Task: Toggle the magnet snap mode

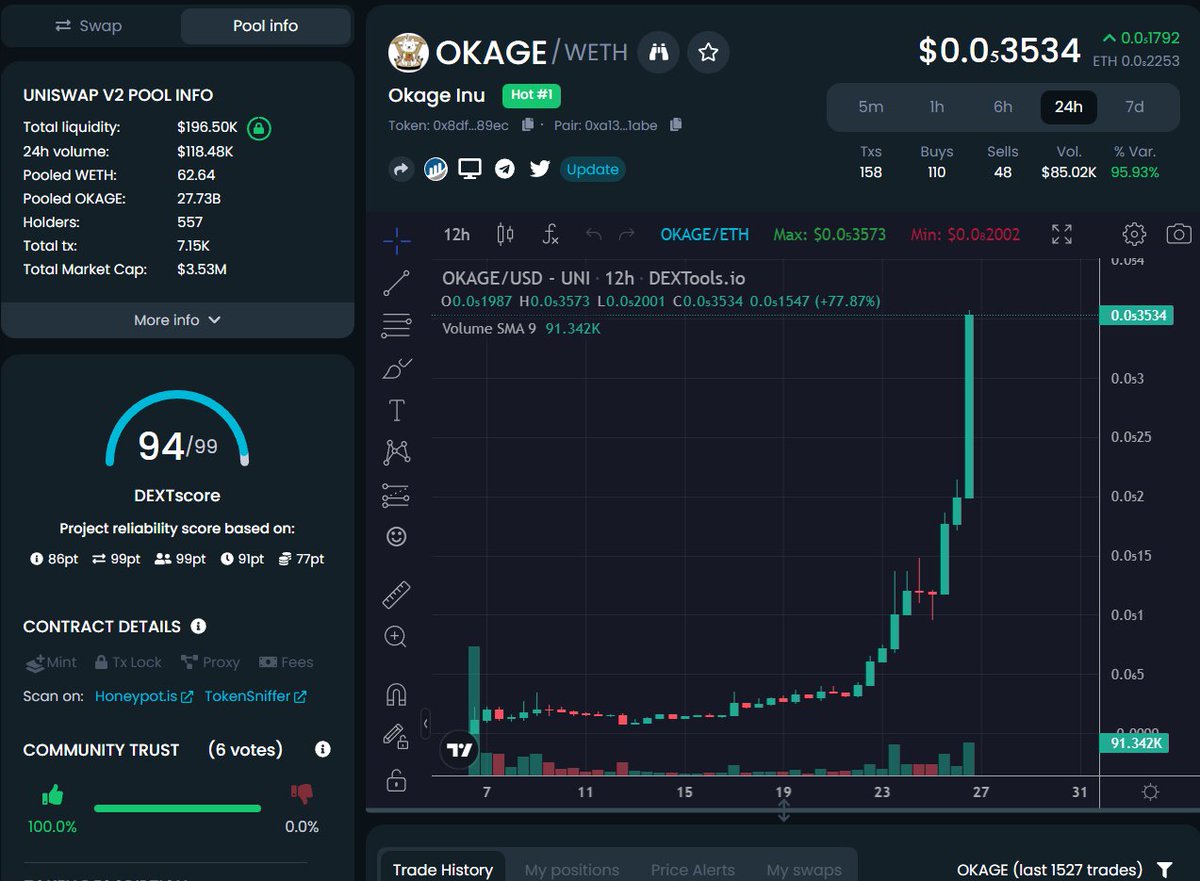Action: point(396,693)
